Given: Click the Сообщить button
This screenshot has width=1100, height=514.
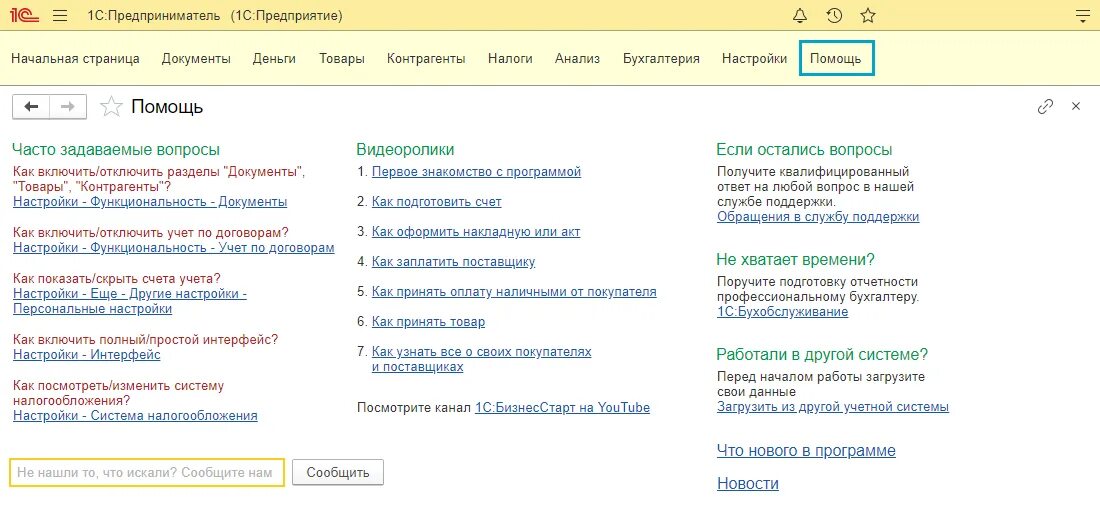Looking at the screenshot, I should coord(337,473).
